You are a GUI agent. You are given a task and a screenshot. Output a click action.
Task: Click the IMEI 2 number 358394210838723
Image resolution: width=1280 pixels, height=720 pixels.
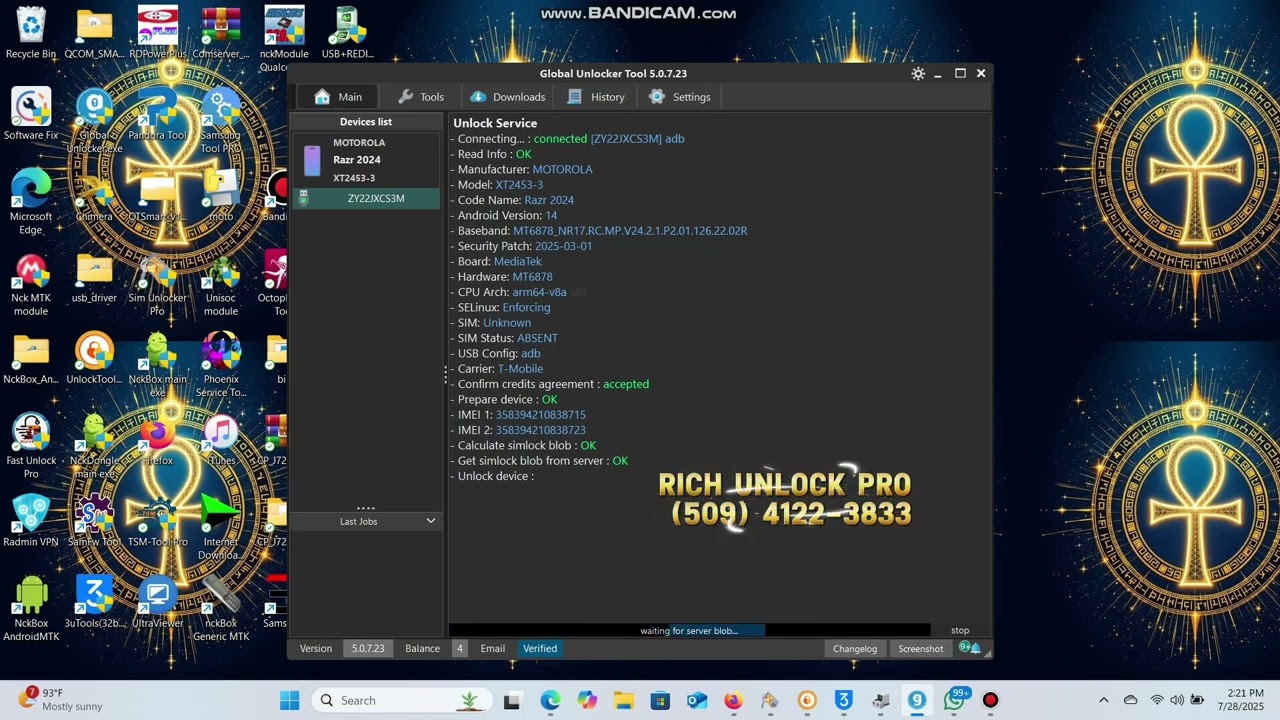pos(541,430)
